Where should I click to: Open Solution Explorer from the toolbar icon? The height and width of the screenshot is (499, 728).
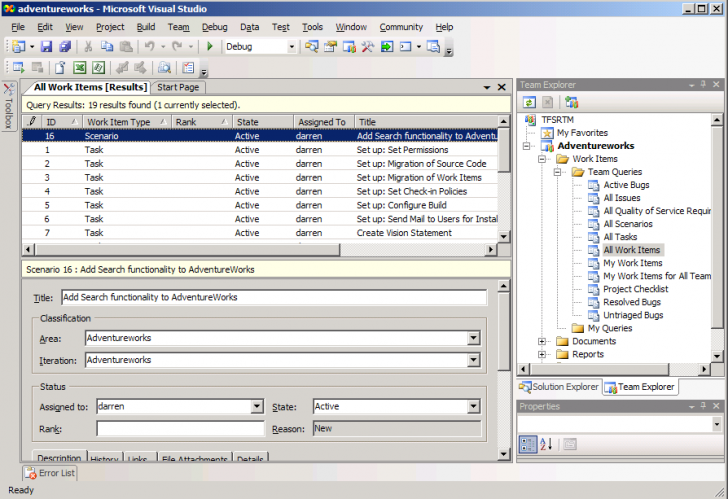point(312,46)
